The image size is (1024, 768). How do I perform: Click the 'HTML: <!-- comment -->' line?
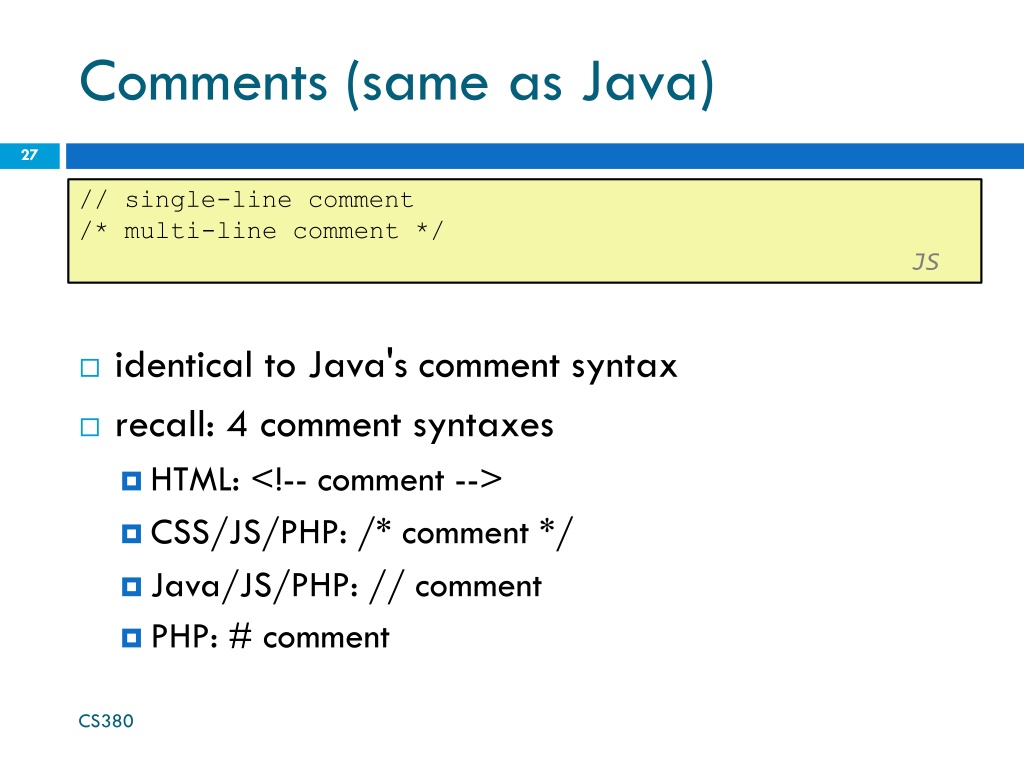tap(327, 480)
